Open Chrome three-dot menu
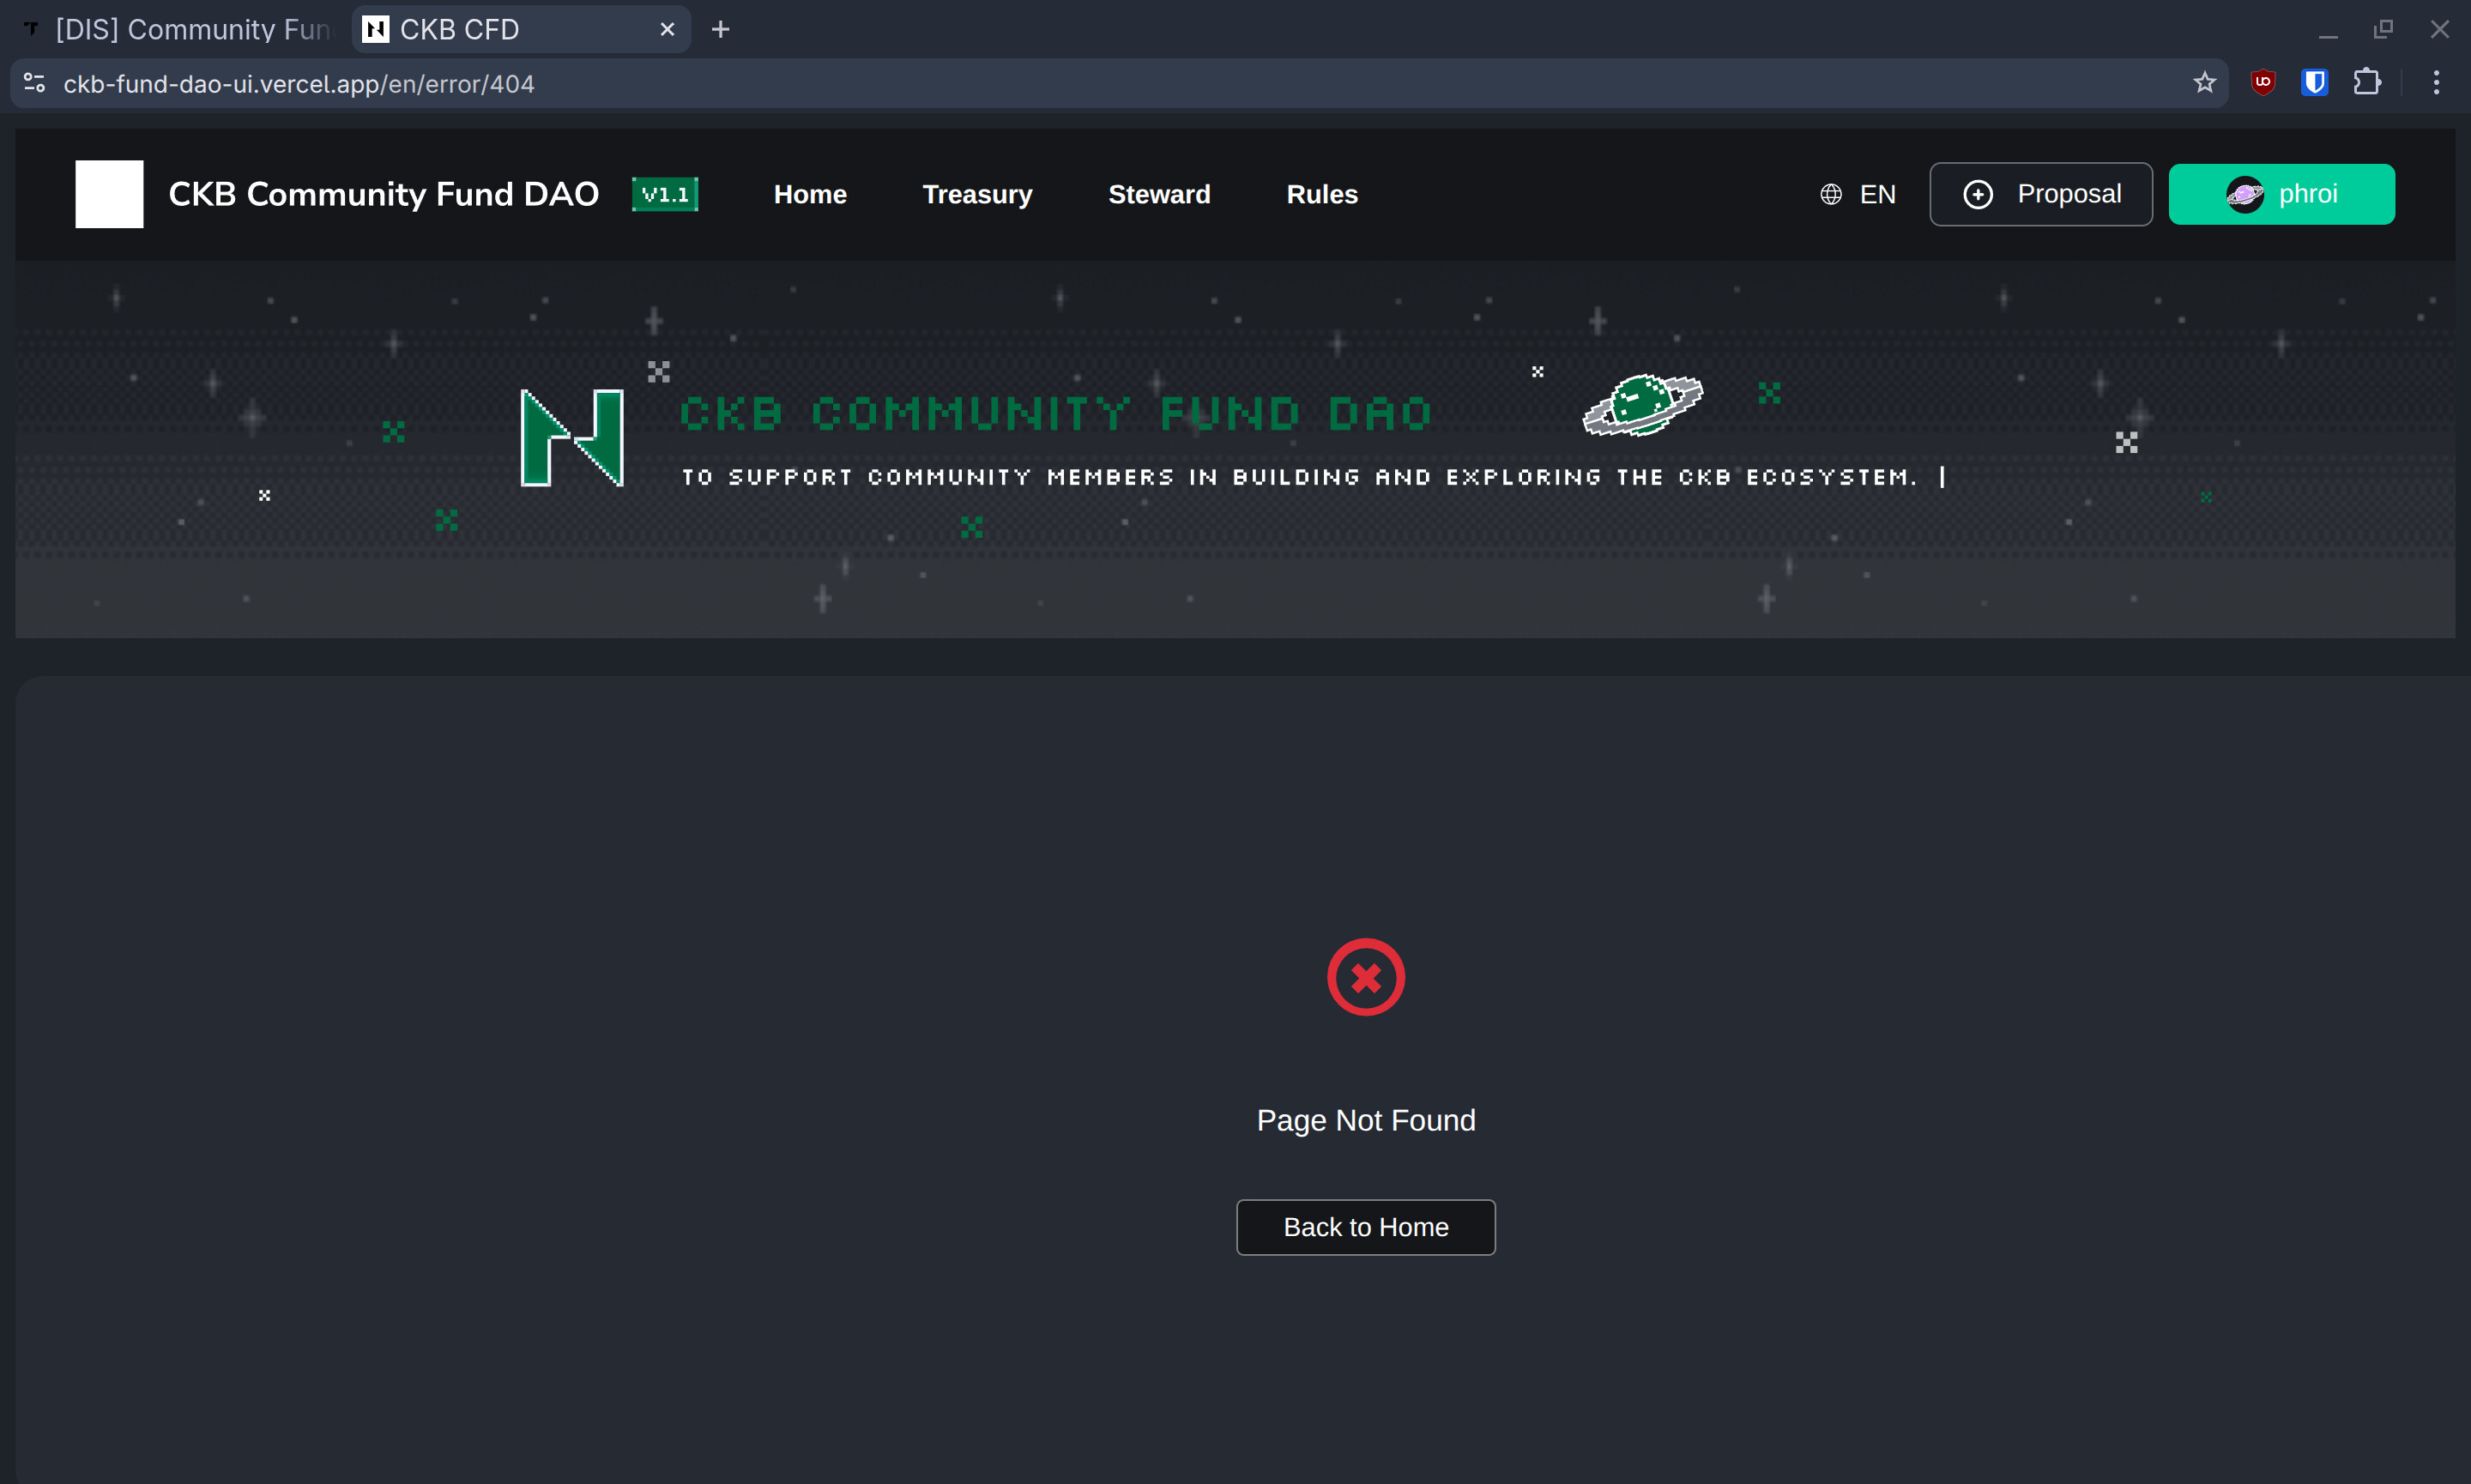This screenshot has height=1484, width=2471. click(2436, 83)
